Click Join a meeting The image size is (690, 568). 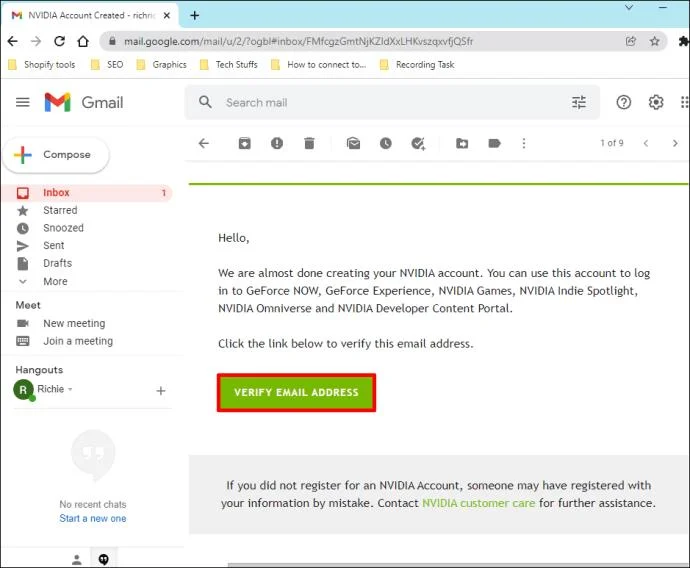tap(78, 341)
